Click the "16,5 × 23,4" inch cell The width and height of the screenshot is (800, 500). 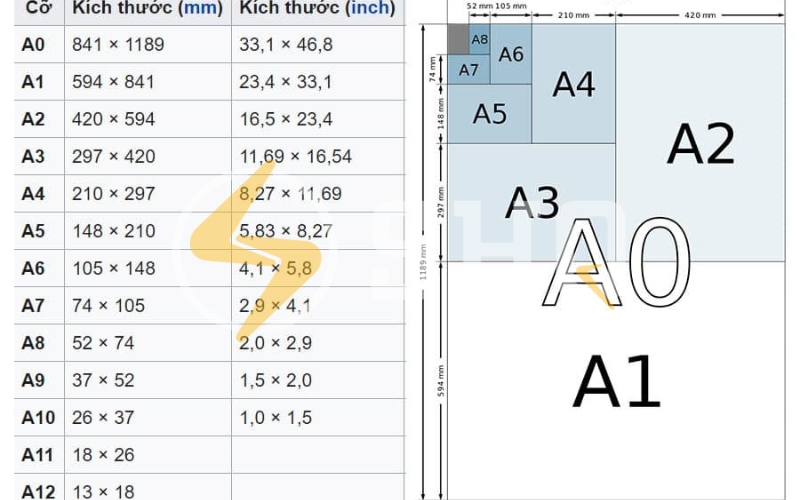[286, 119]
